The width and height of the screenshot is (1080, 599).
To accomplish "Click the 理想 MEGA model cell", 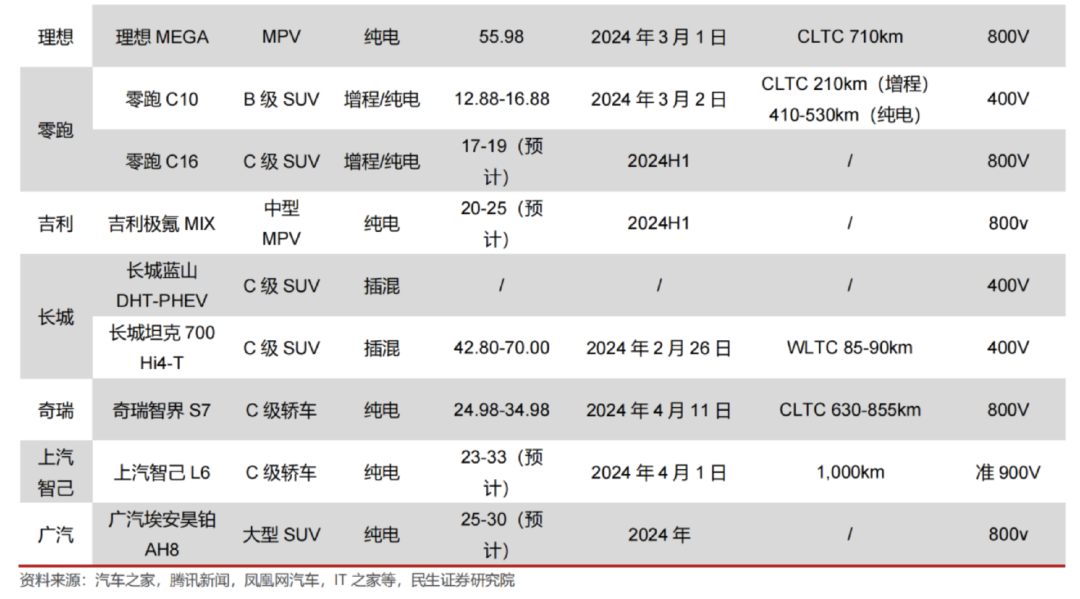I will (162, 37).
